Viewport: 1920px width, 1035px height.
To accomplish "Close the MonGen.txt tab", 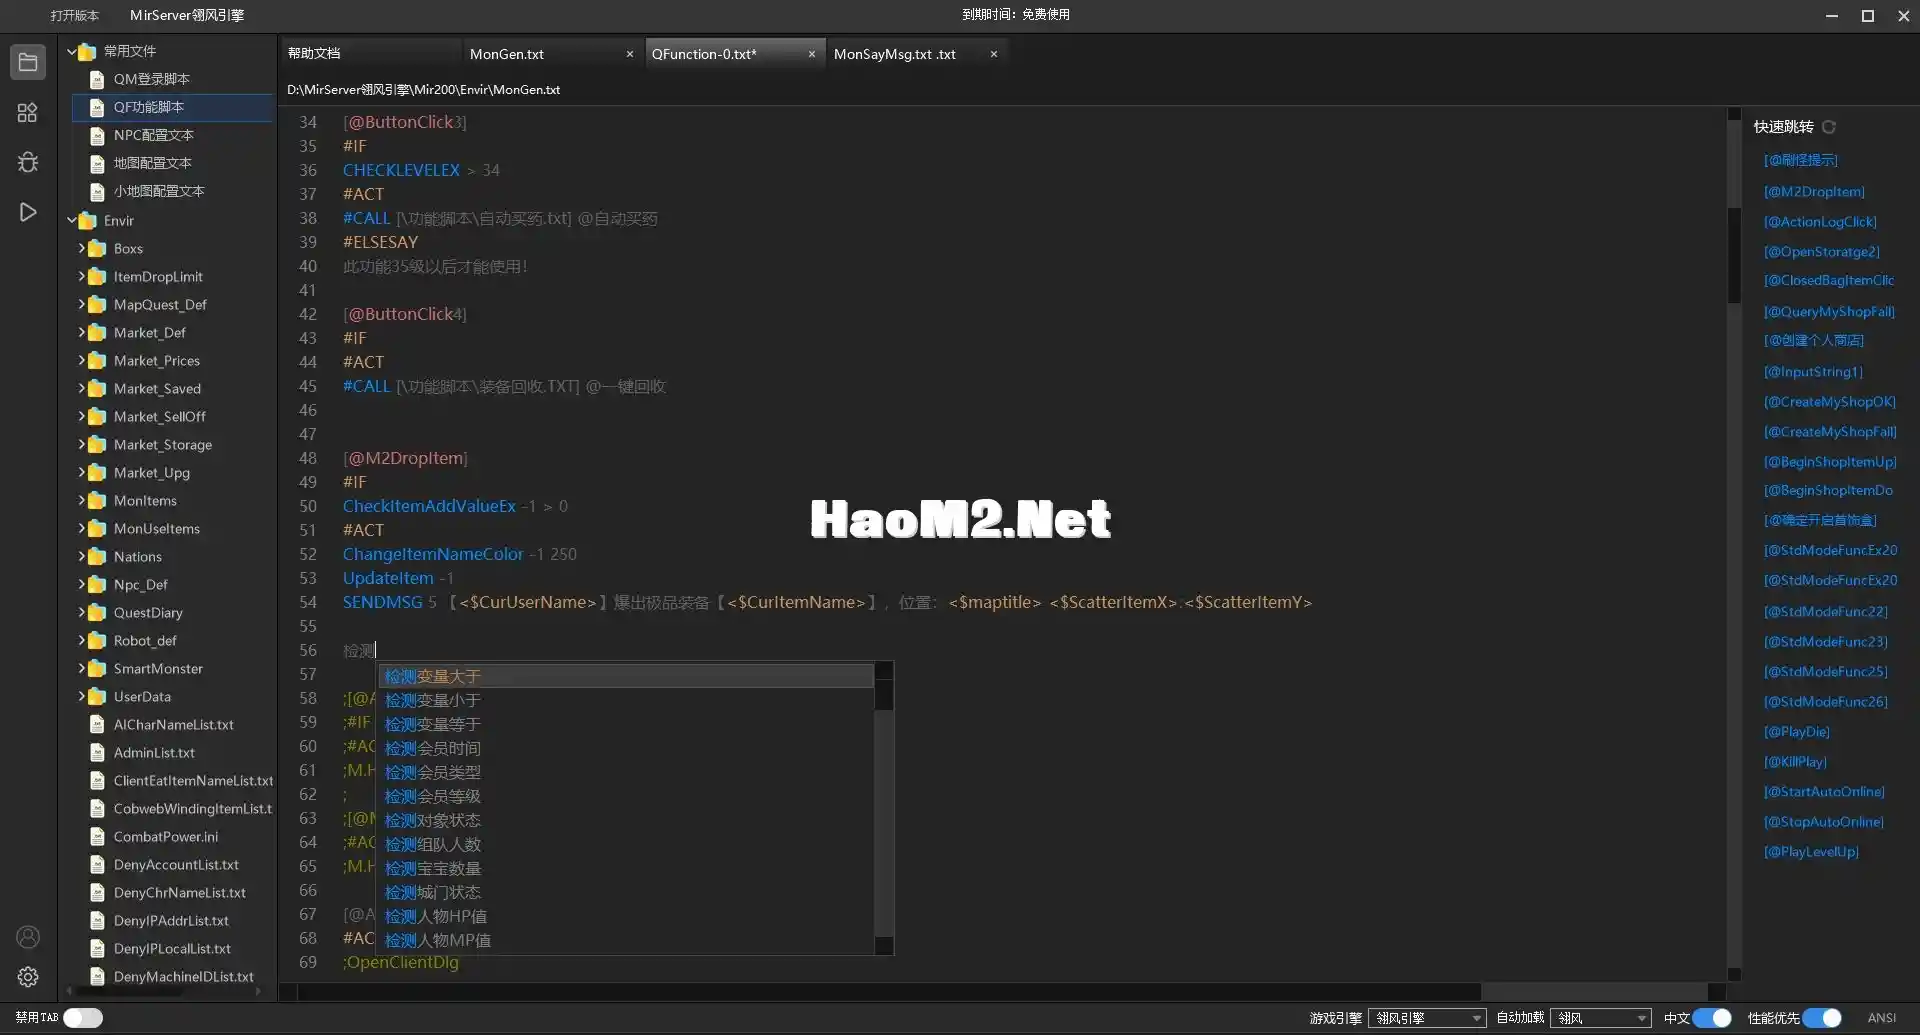I will pos(629,54).
